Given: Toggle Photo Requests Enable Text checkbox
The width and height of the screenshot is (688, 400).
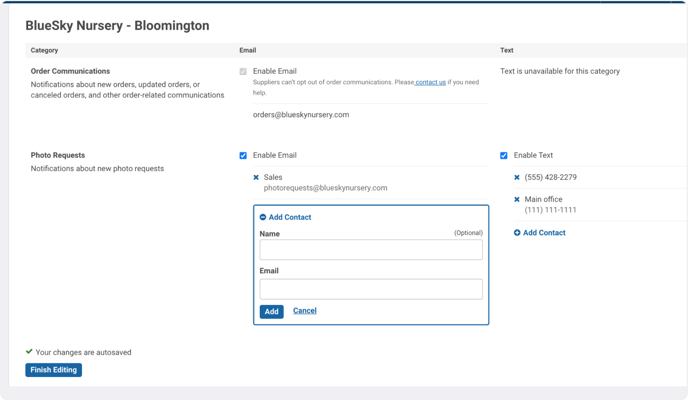Looking at the screenshot, I should click(504, 156).
